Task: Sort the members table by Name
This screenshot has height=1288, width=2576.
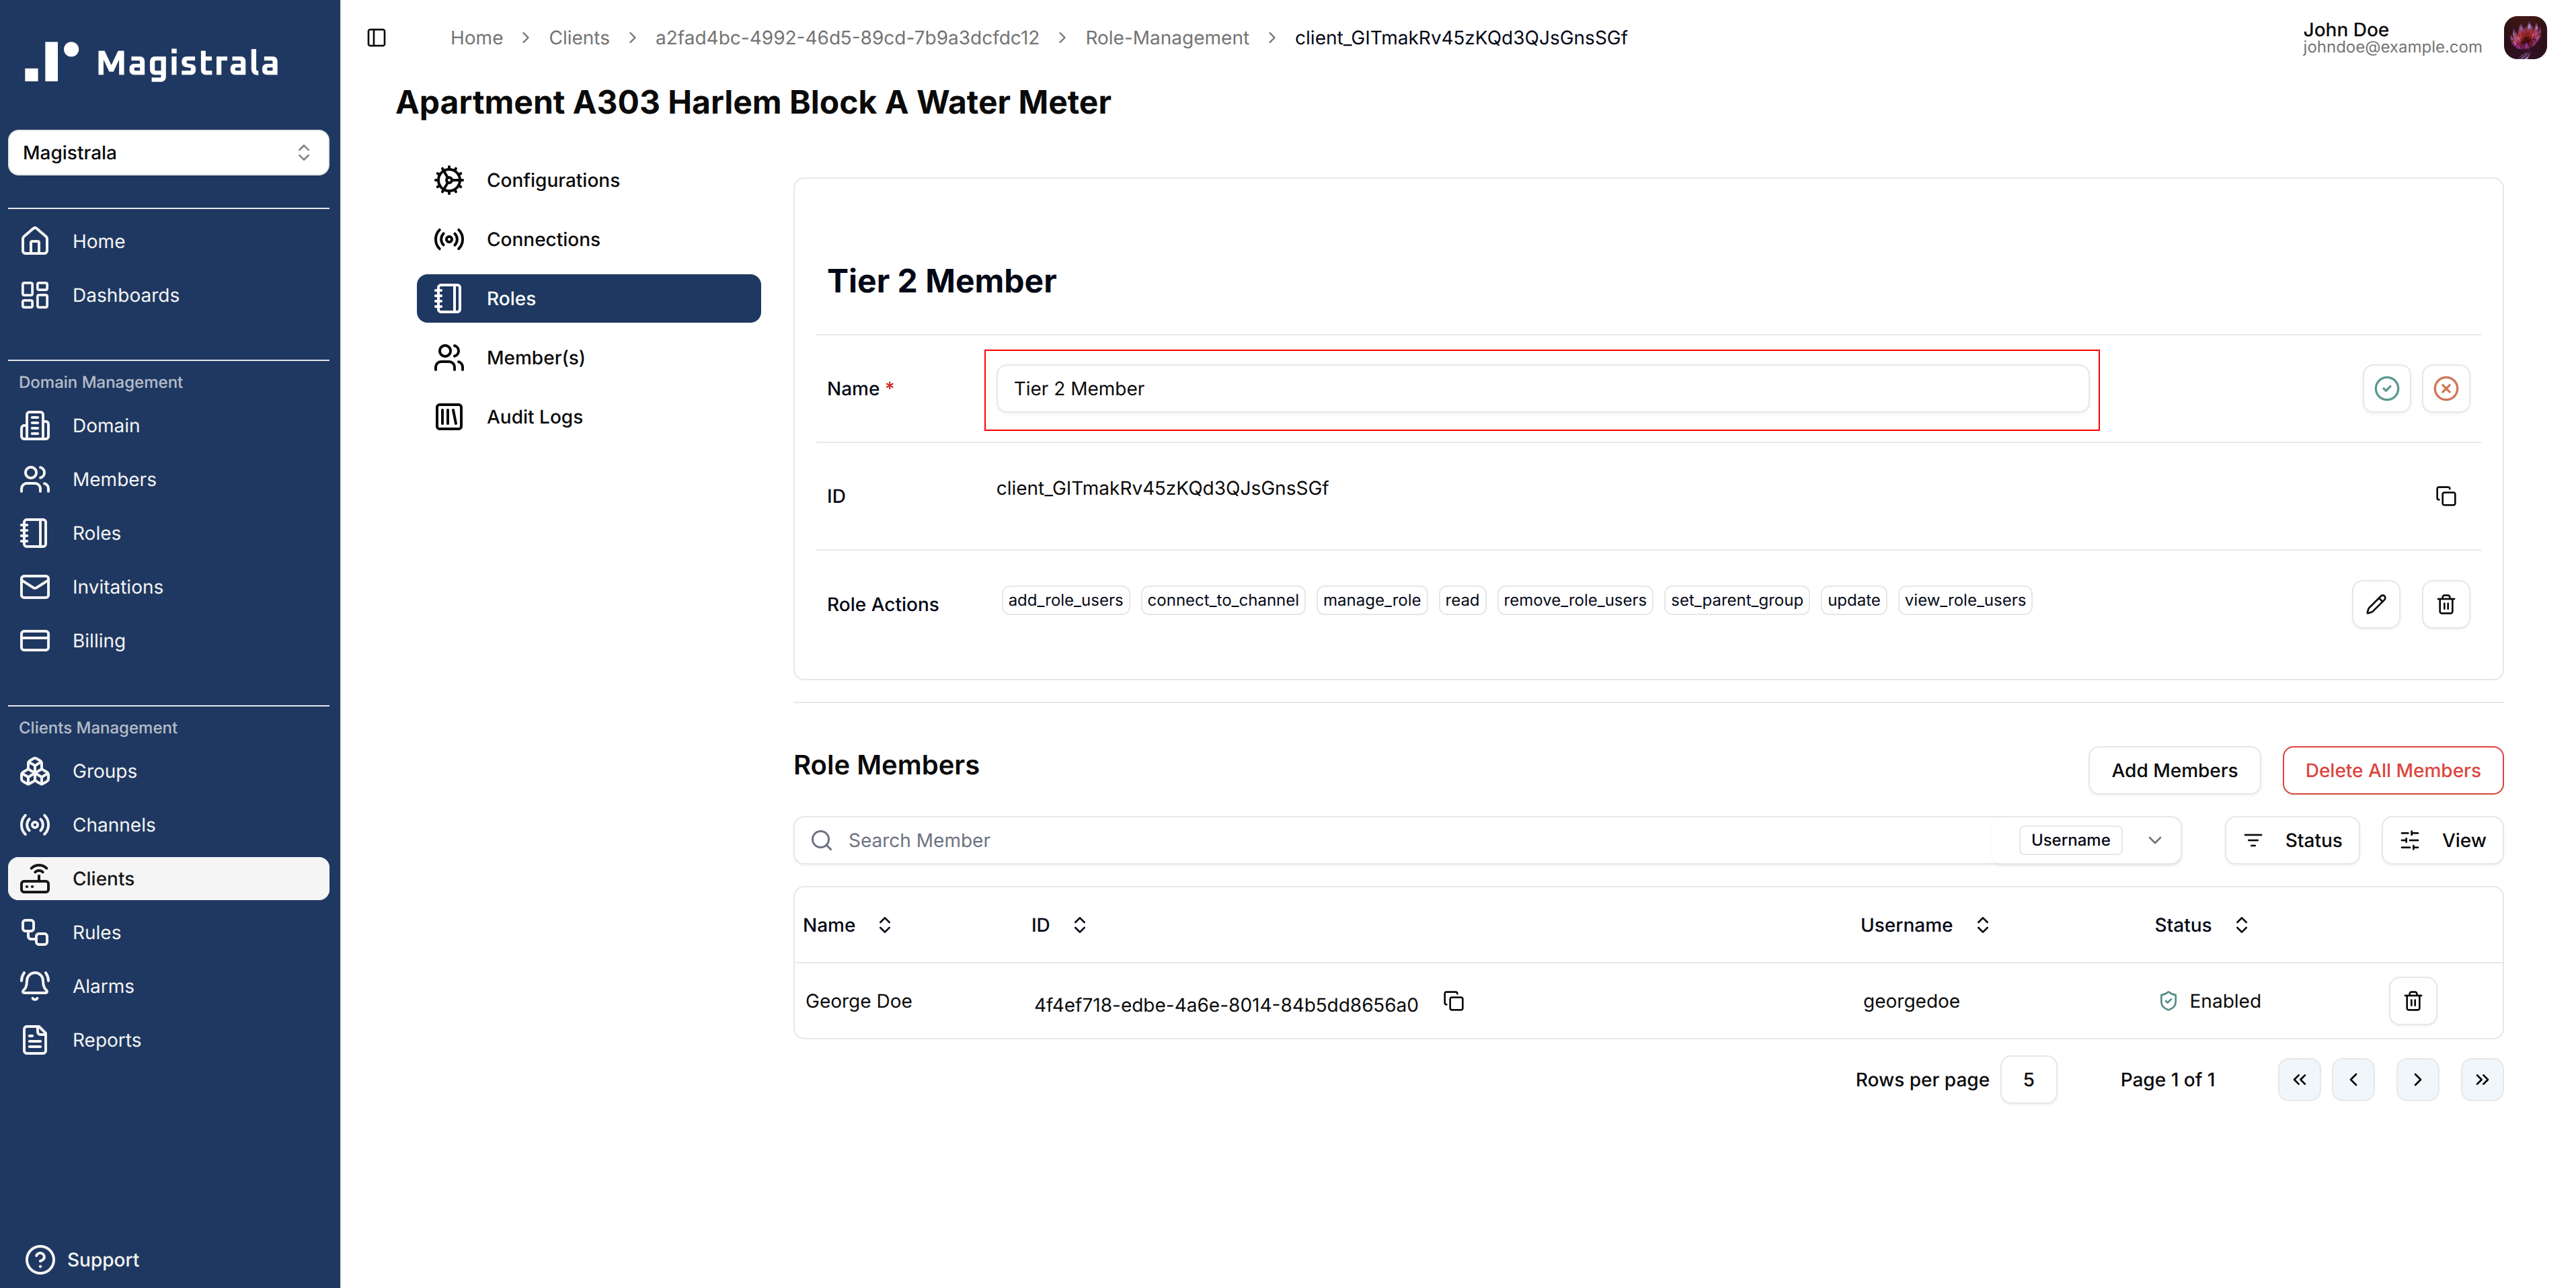Action: point(884,925)
